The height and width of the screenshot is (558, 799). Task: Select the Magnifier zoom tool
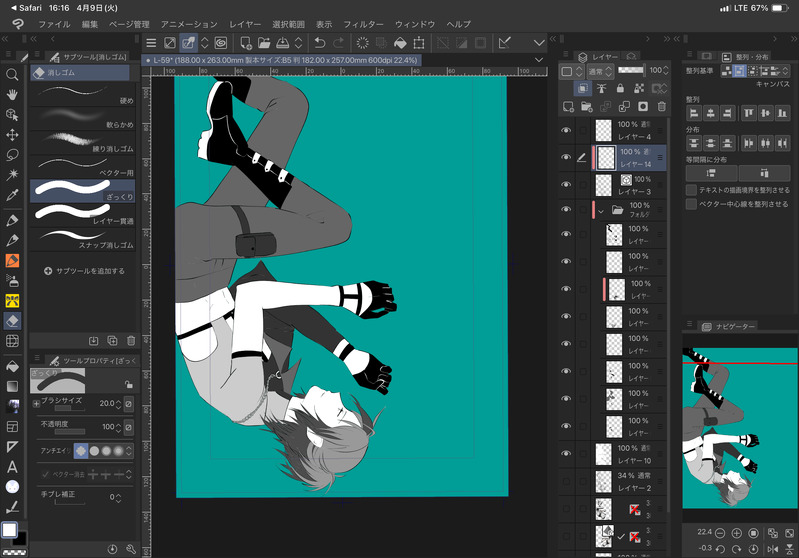pos(13,74)
